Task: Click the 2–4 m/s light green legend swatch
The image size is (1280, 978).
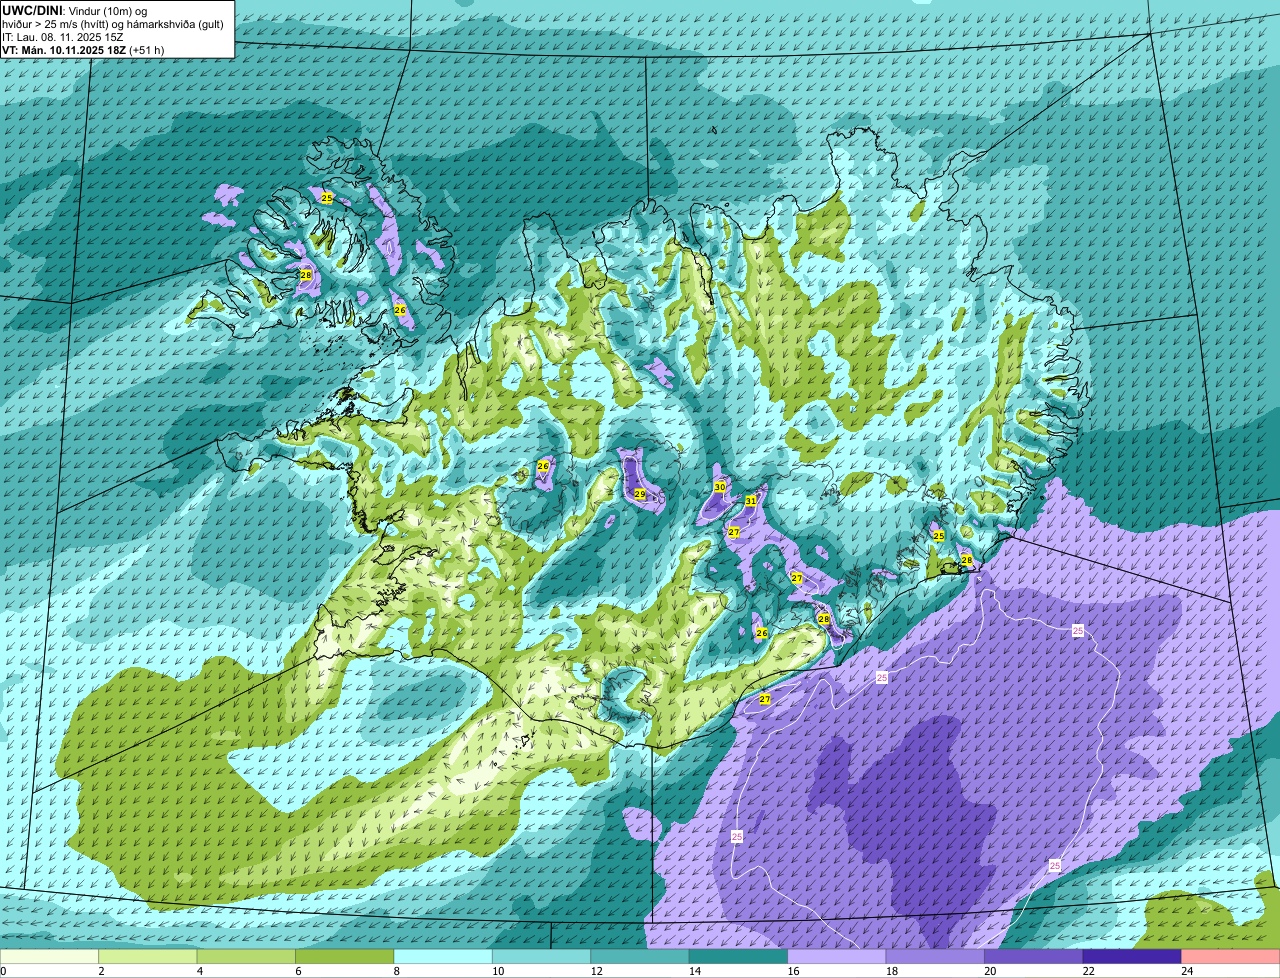Action: coord(149,957)
